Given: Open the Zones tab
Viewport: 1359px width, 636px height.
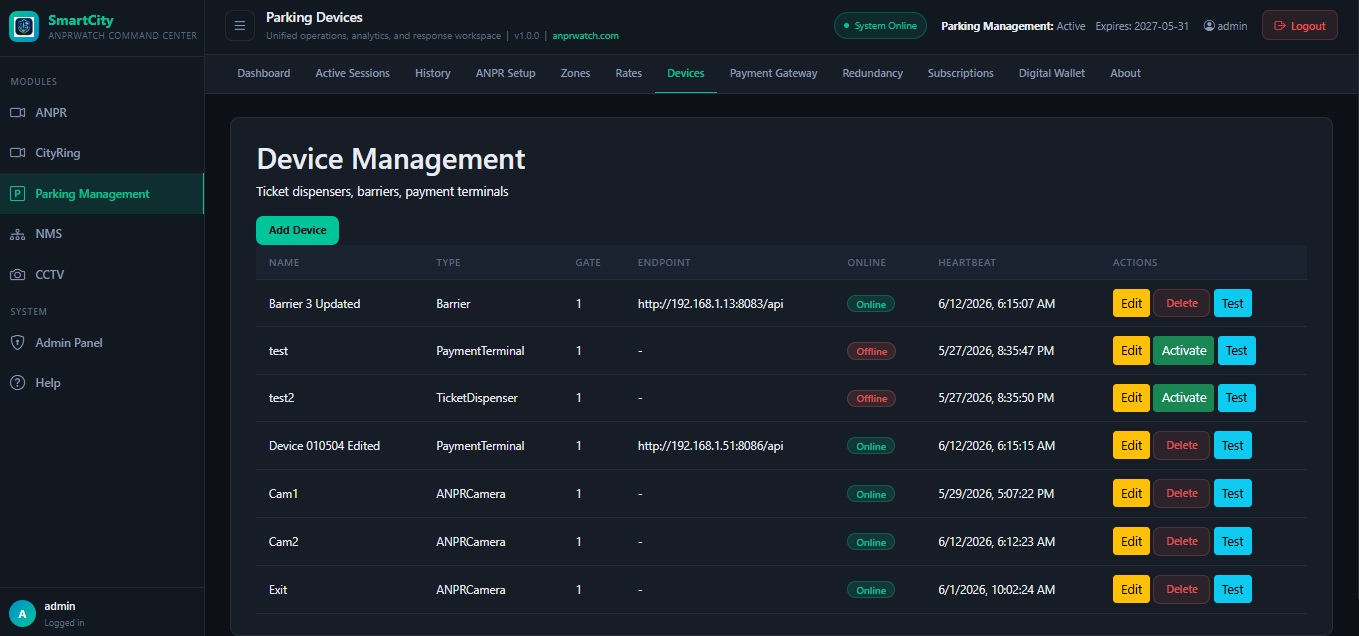Looking at the screenshot, I should [x=575, y=73].
